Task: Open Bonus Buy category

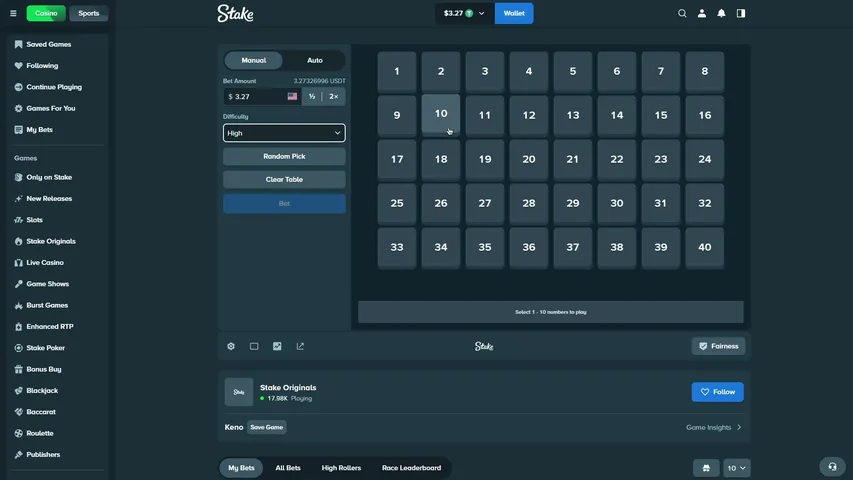Action: point(44,369)
